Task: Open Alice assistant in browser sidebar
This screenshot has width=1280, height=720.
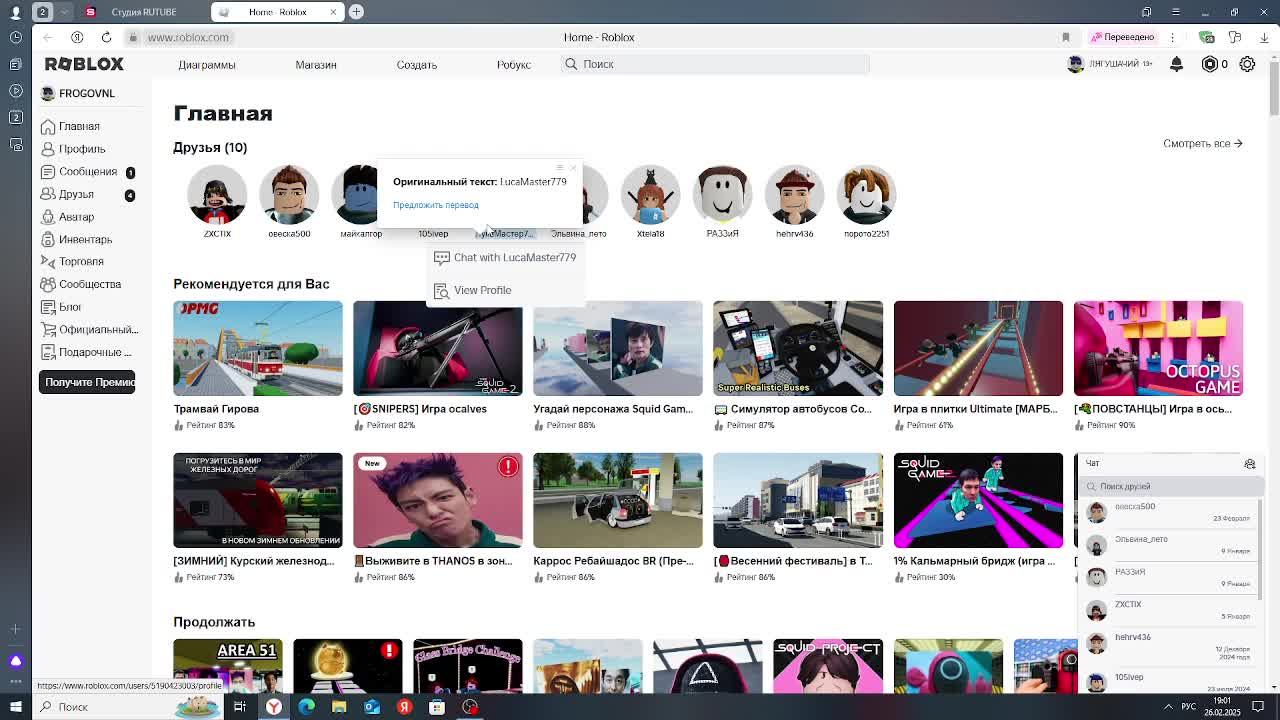Action: (x=15, y=661)
